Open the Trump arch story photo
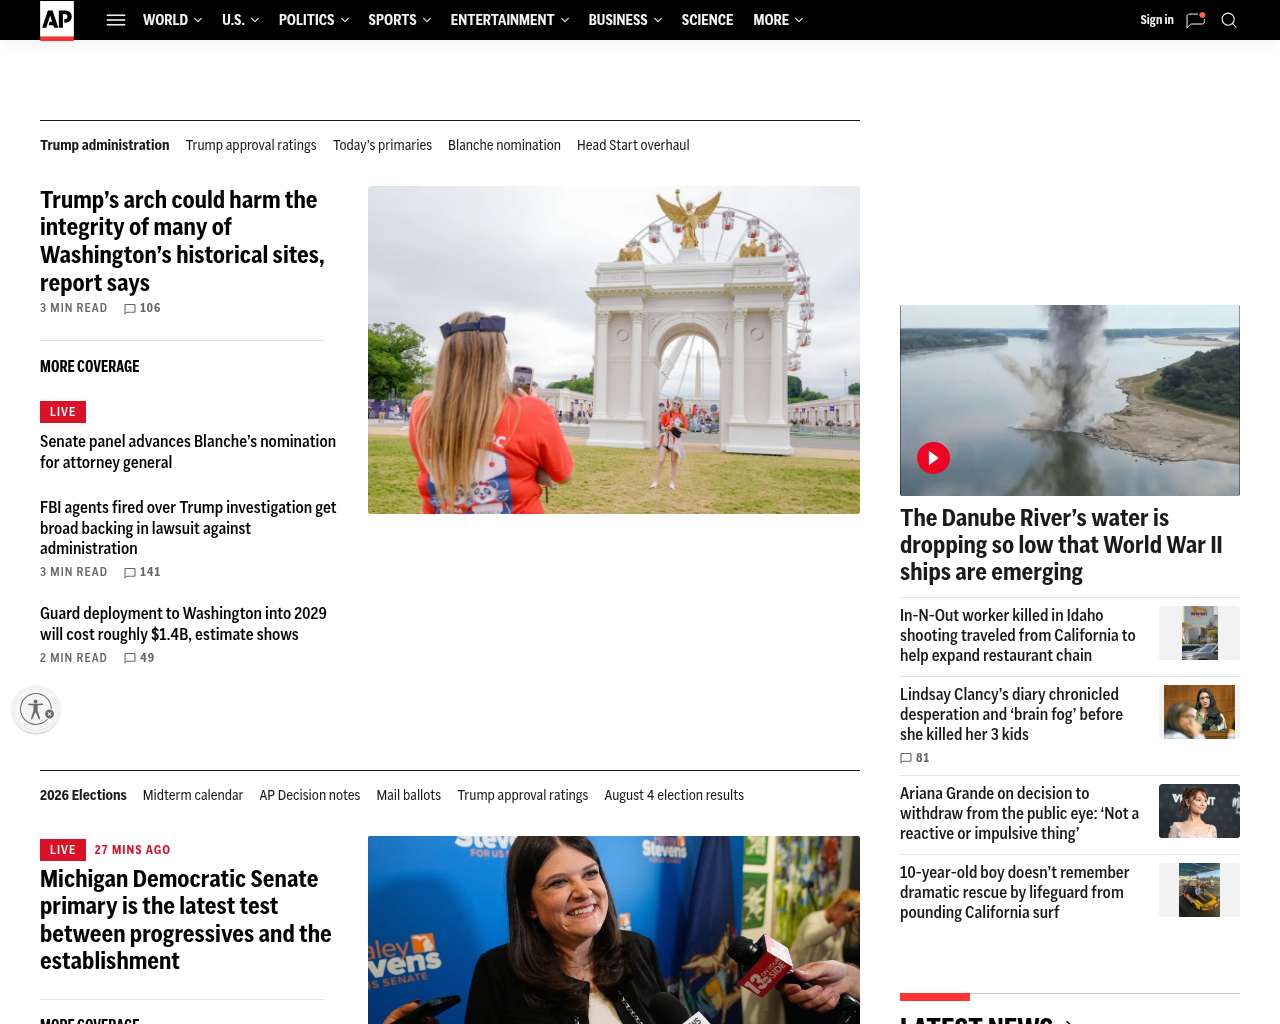Image resolution: width=1280 pixels, height=1024 pixels. (x=614, y=350)
